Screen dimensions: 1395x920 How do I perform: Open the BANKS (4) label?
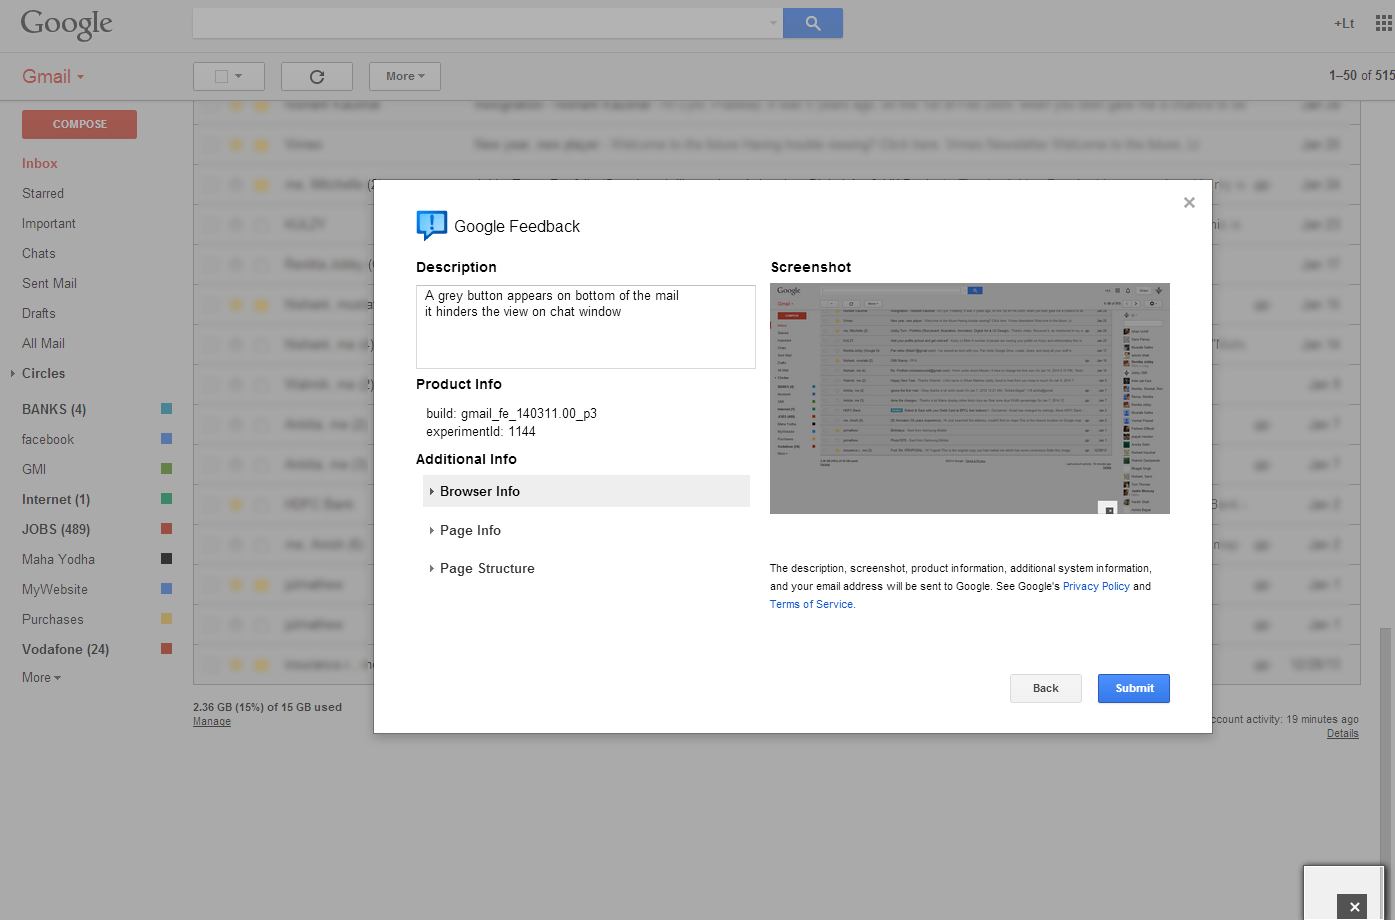pyautogui.click(x=54, y=409)
